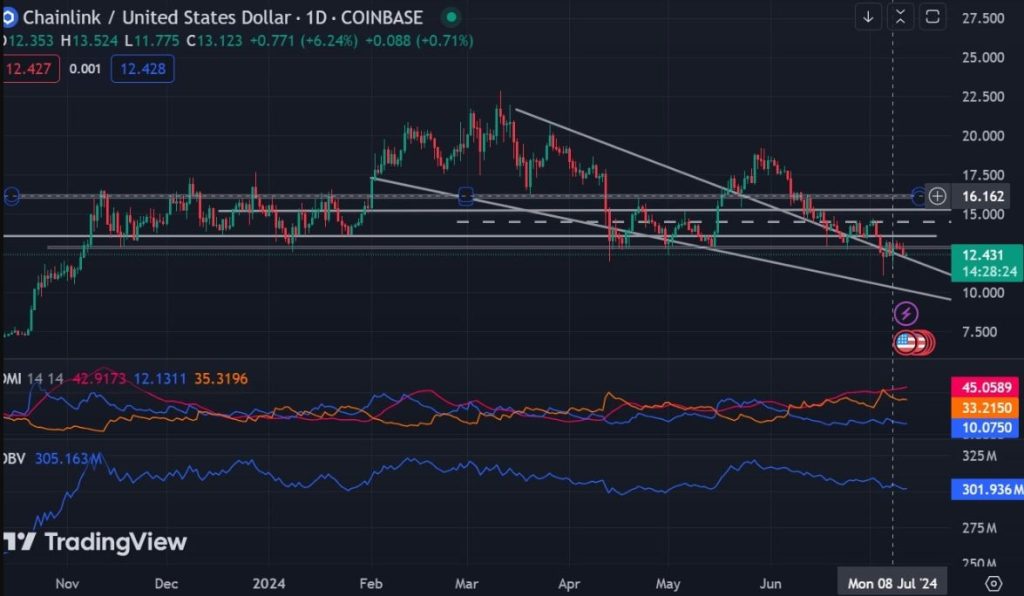Click the Nov label on the time axis
The height and width of the screenshot is (596, 1024).
67,583
